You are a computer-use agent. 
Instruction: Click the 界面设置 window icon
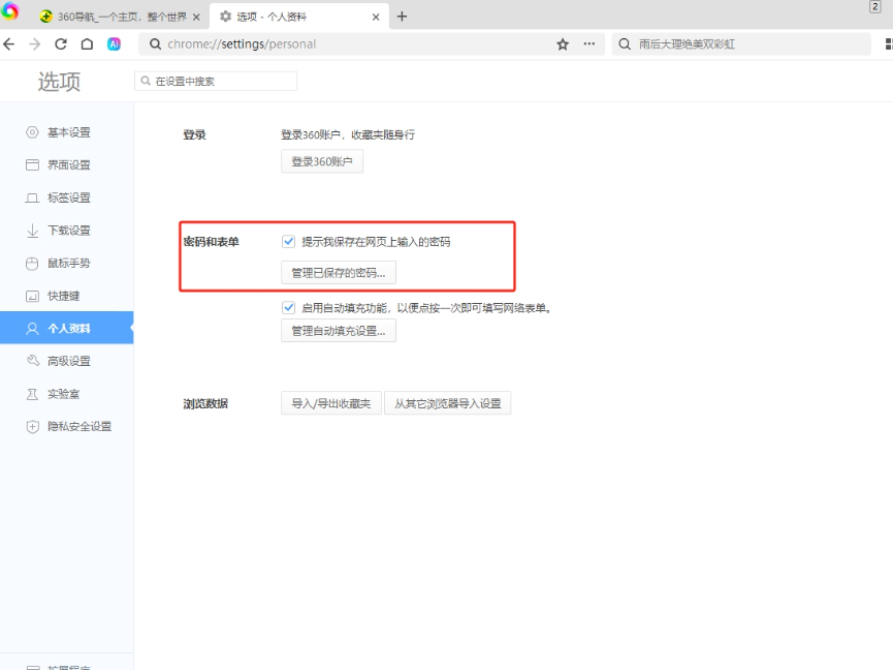pyautogui.click(x=32, y=165)
